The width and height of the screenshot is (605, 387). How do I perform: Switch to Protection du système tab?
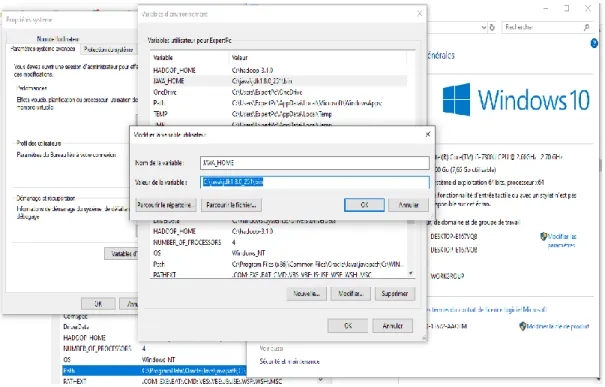pyautogui.click(x=108, y=49)
